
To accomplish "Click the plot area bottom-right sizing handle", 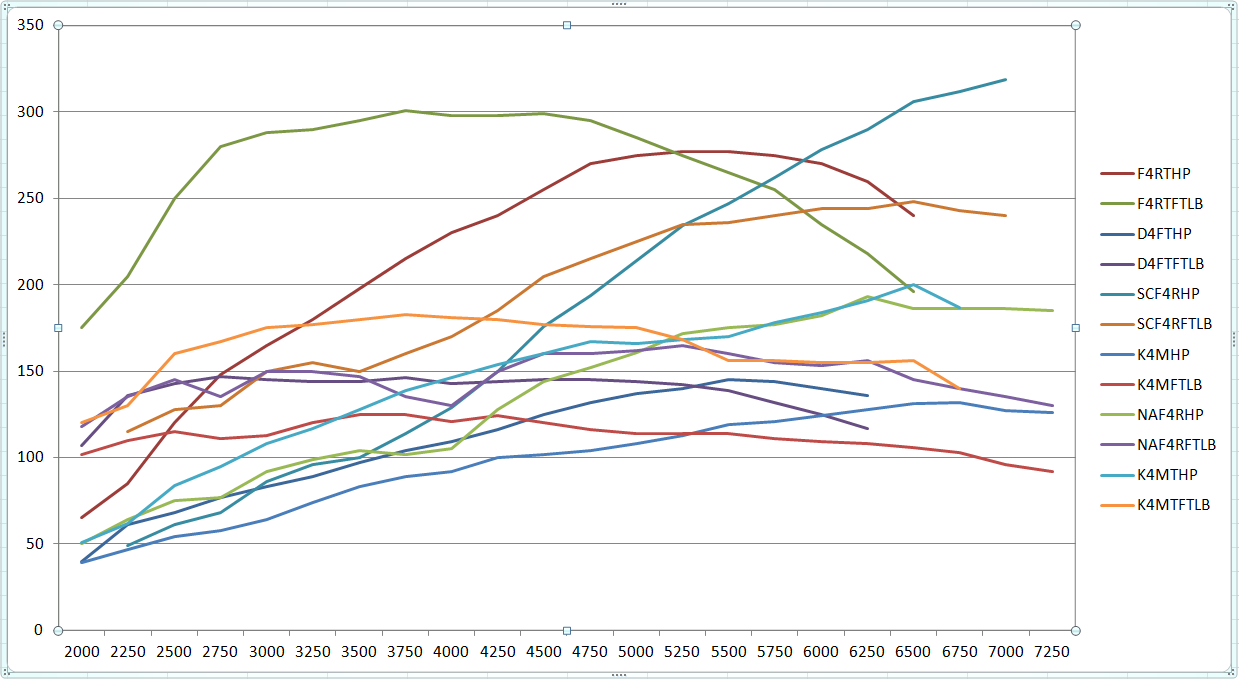I will [1076, 631].
